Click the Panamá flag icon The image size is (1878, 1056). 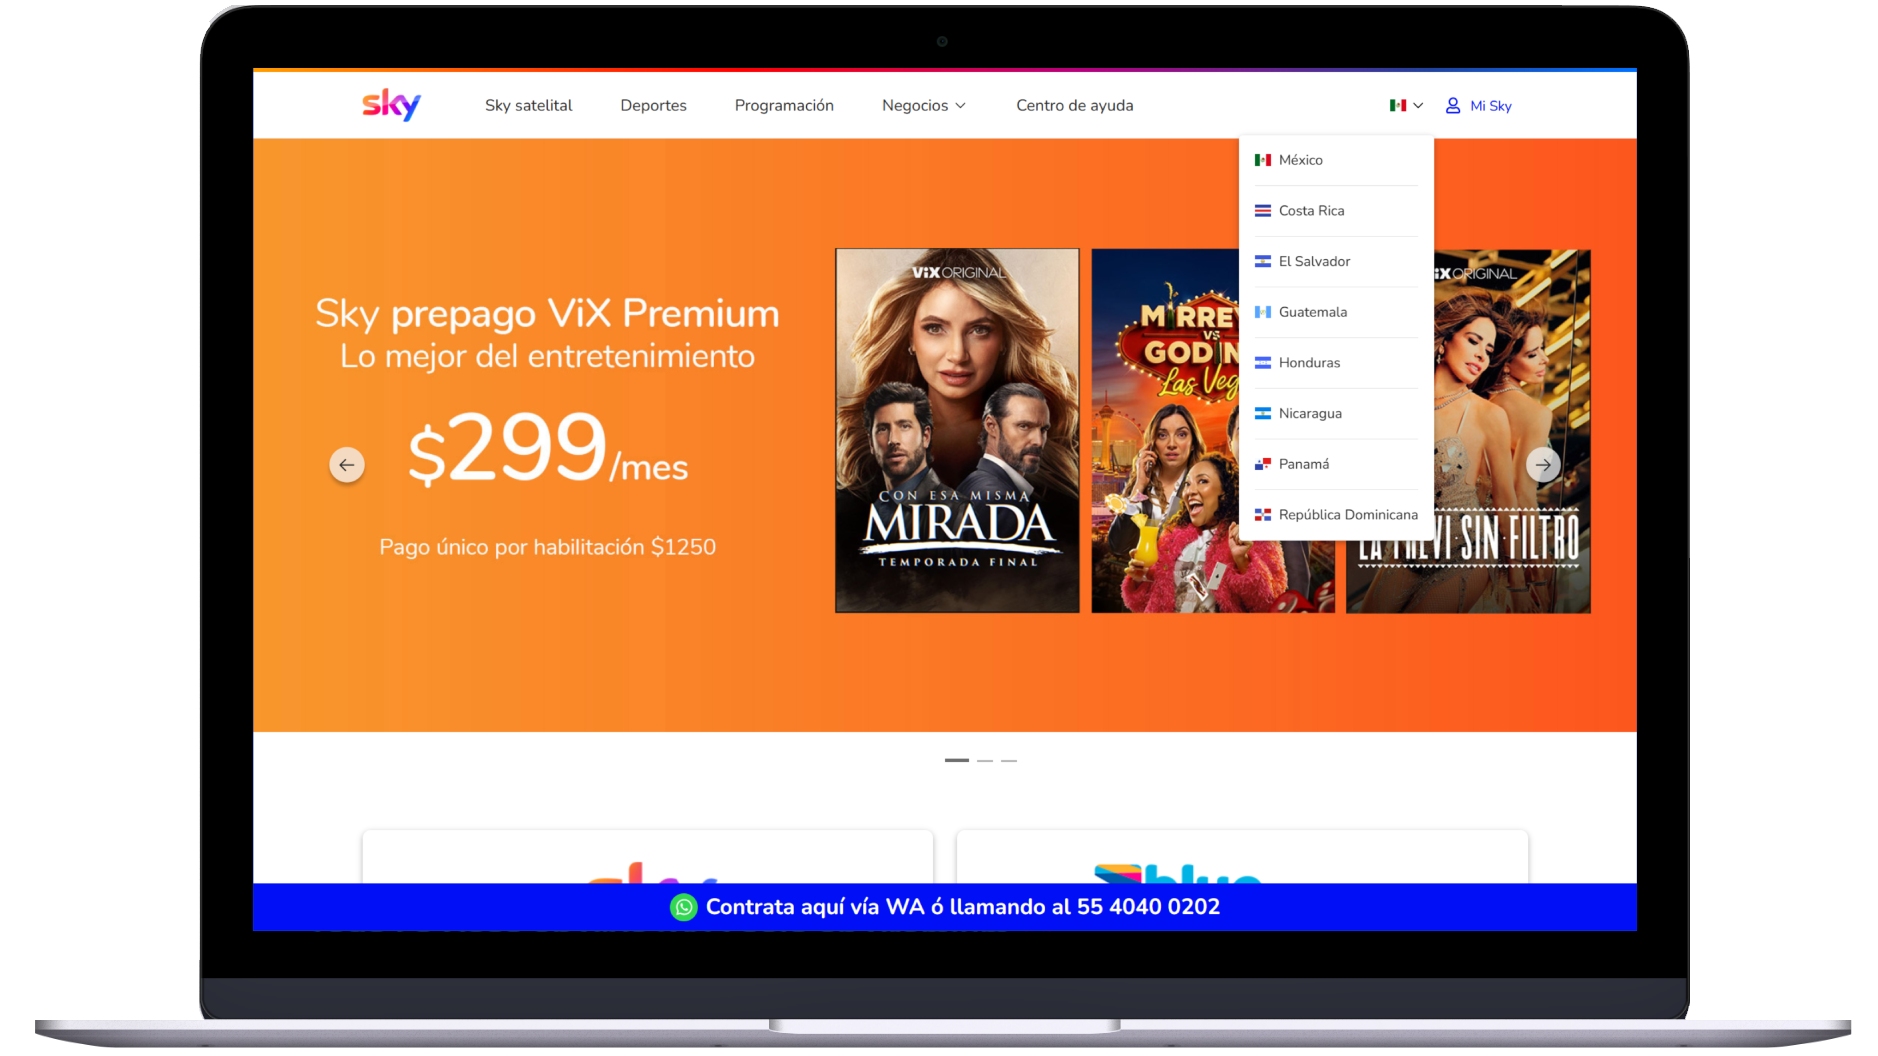[x=1263, y=464]
